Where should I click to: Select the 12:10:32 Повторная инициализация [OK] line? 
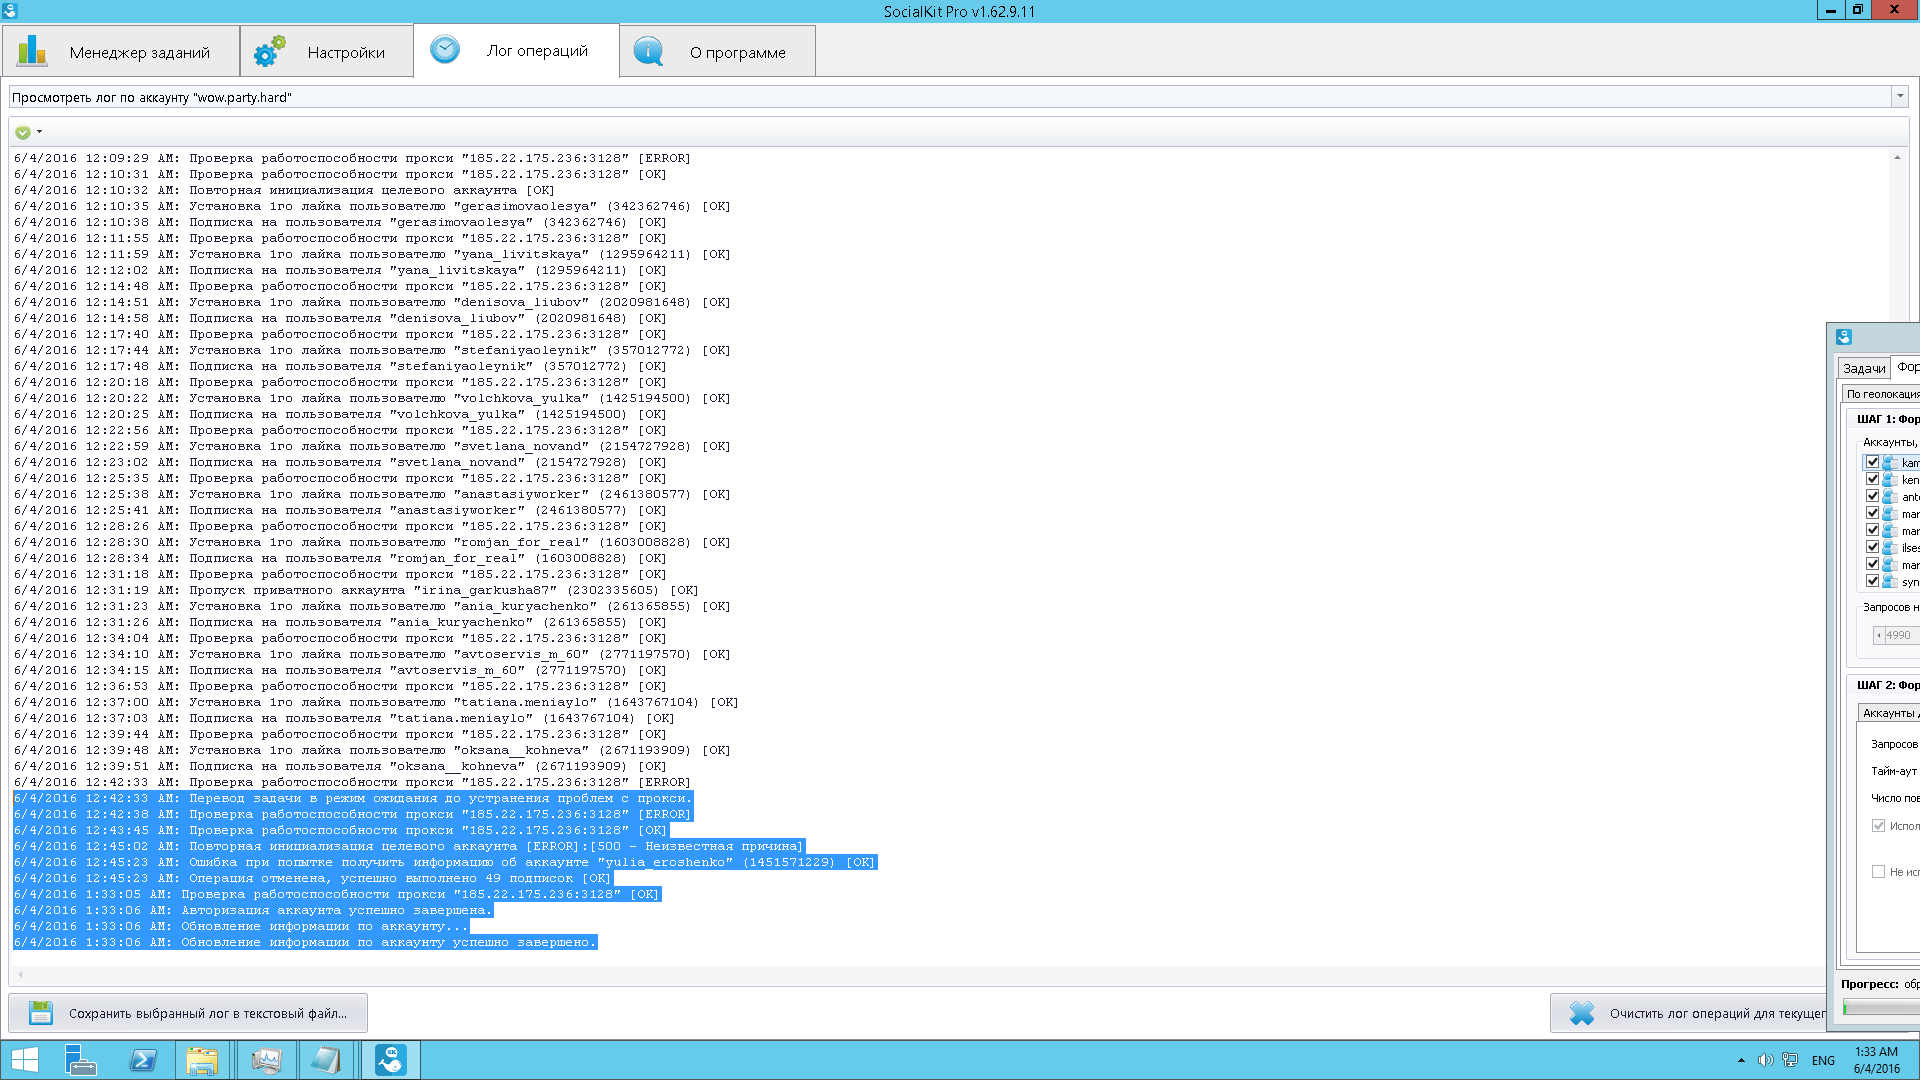click(284, 190)
